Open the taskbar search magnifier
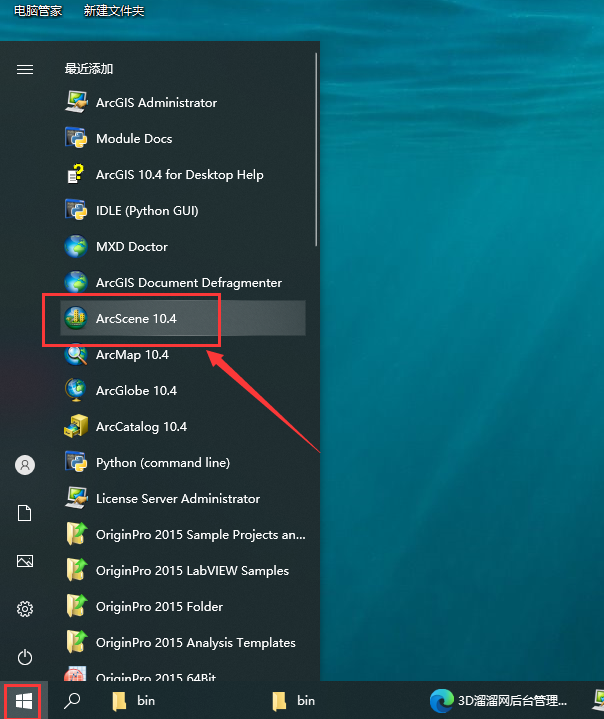Screen dimensions: 604x719 point(72,701)
